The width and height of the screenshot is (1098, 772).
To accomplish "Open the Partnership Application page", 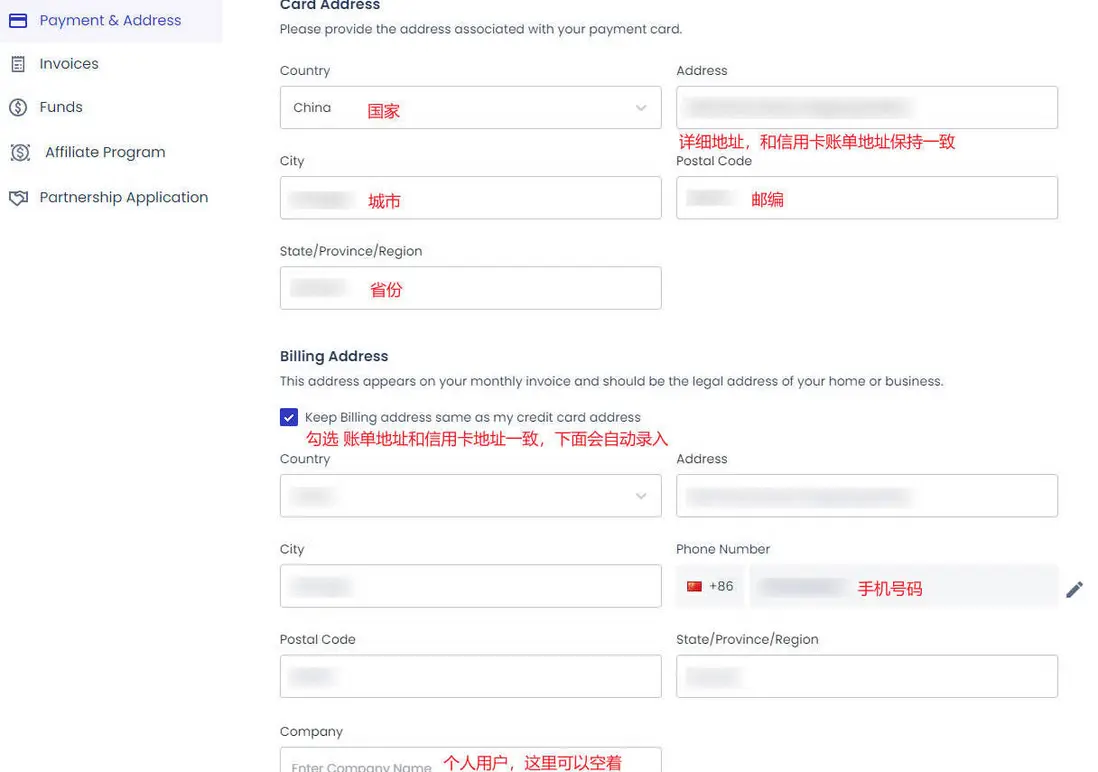I will pos(126,197).
